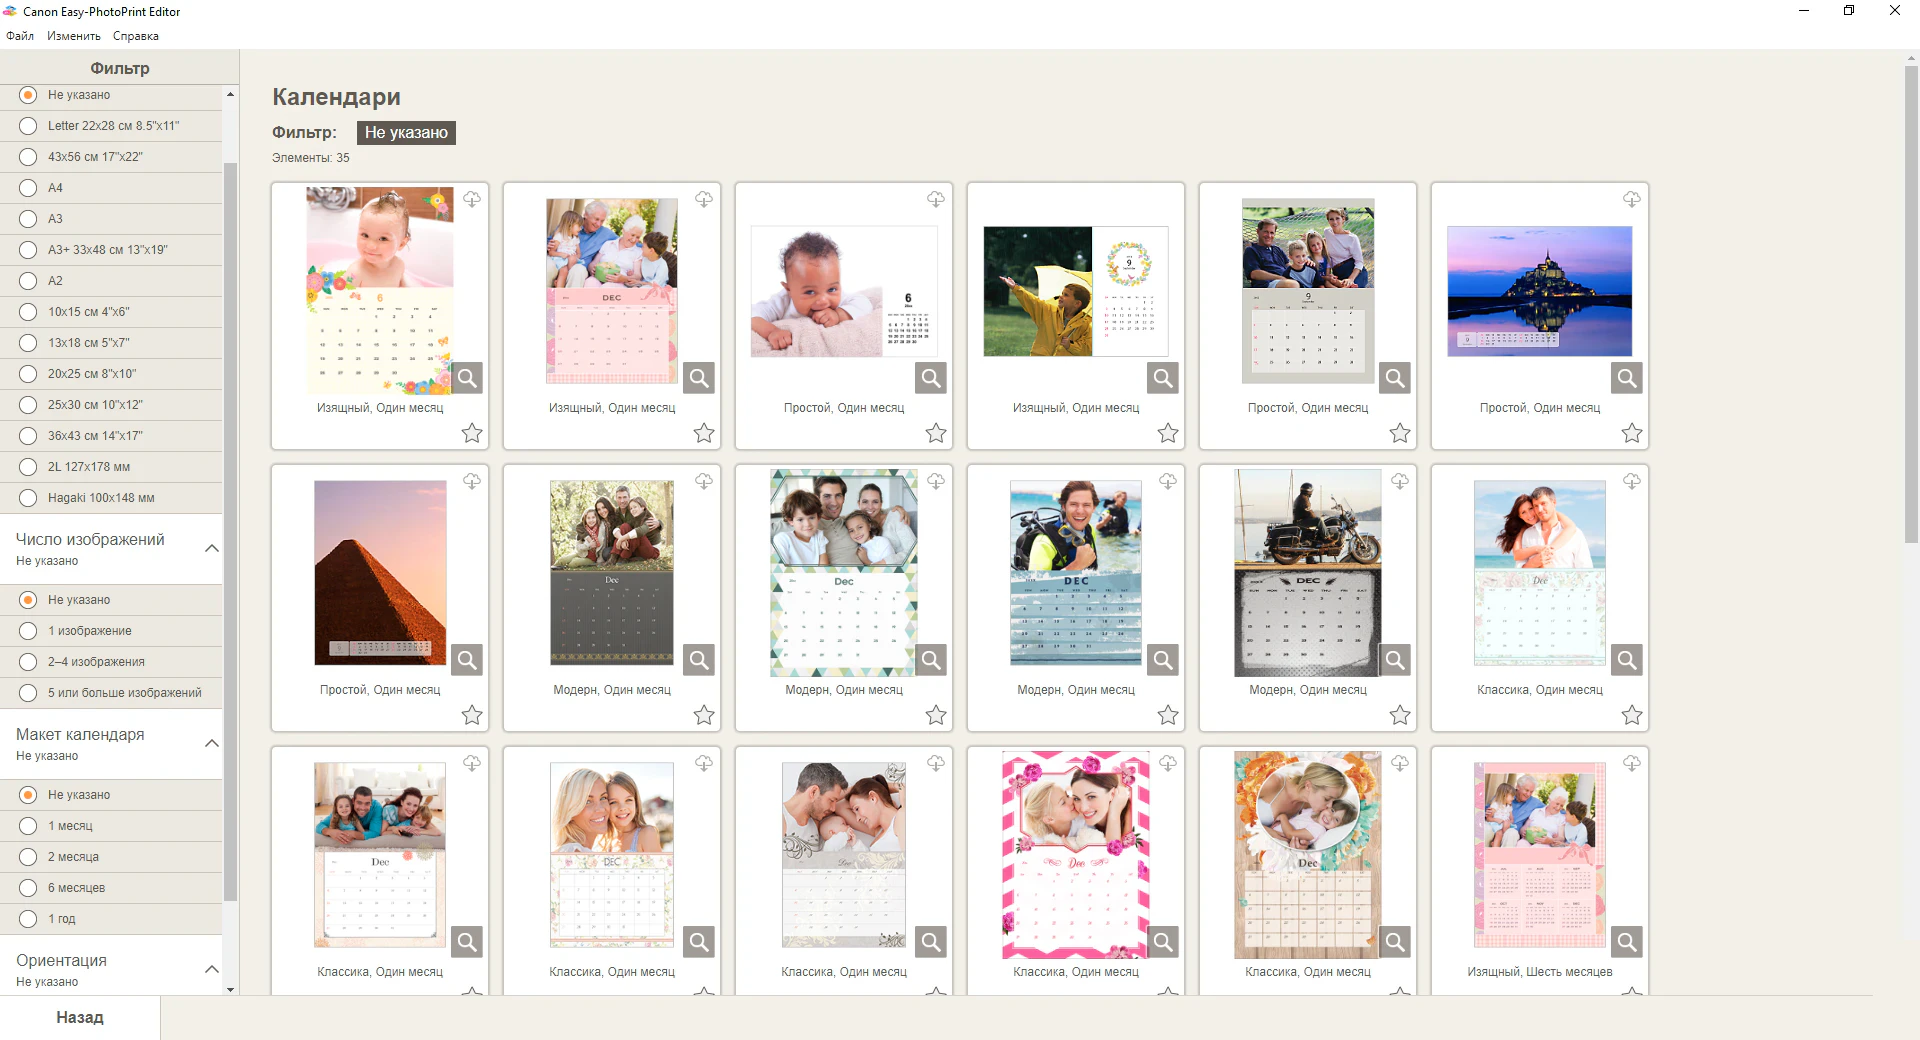The width and height of the screenshot is (1920, 1040).
Task: Favorite the pyramid «Простой, Один месяц» template
Action: pyautogui.click(x=472, y=716)
